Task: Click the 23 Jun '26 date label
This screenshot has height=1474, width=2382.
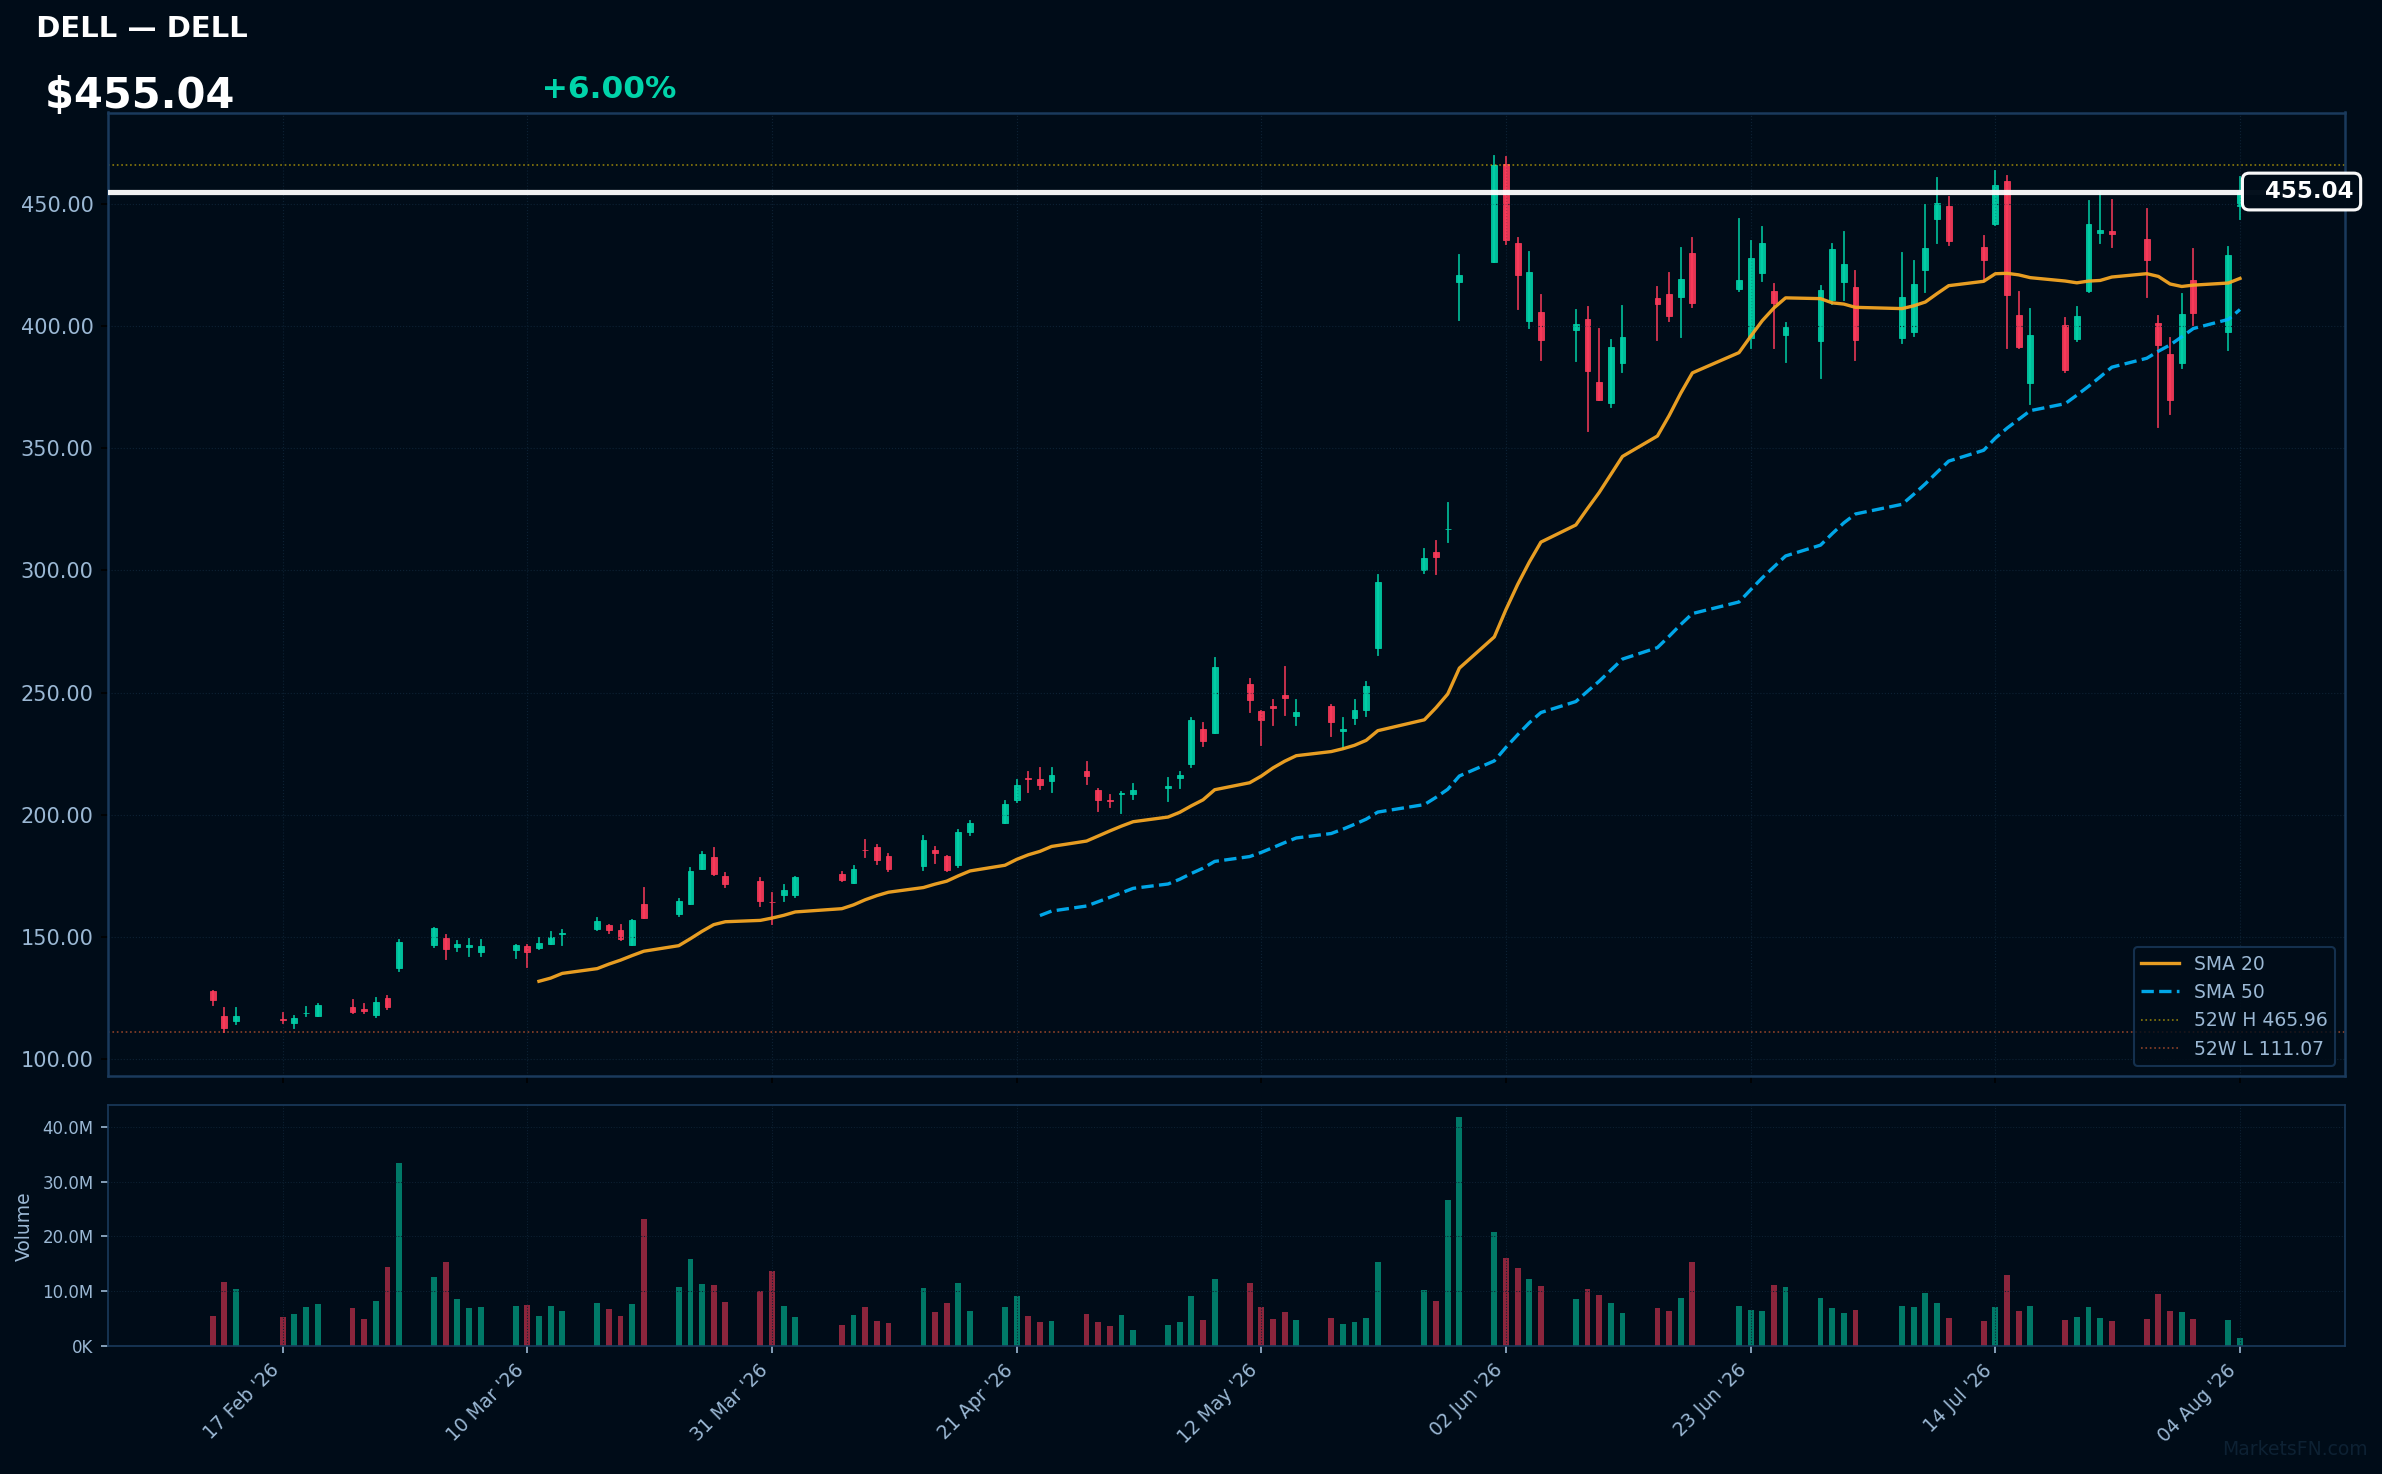Action: 1710,1401
